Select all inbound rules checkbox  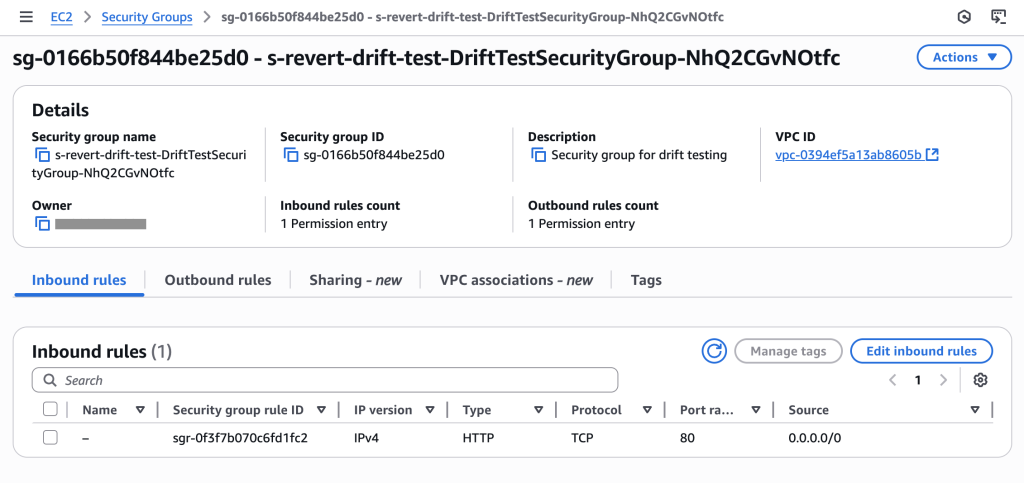[50, 409]
